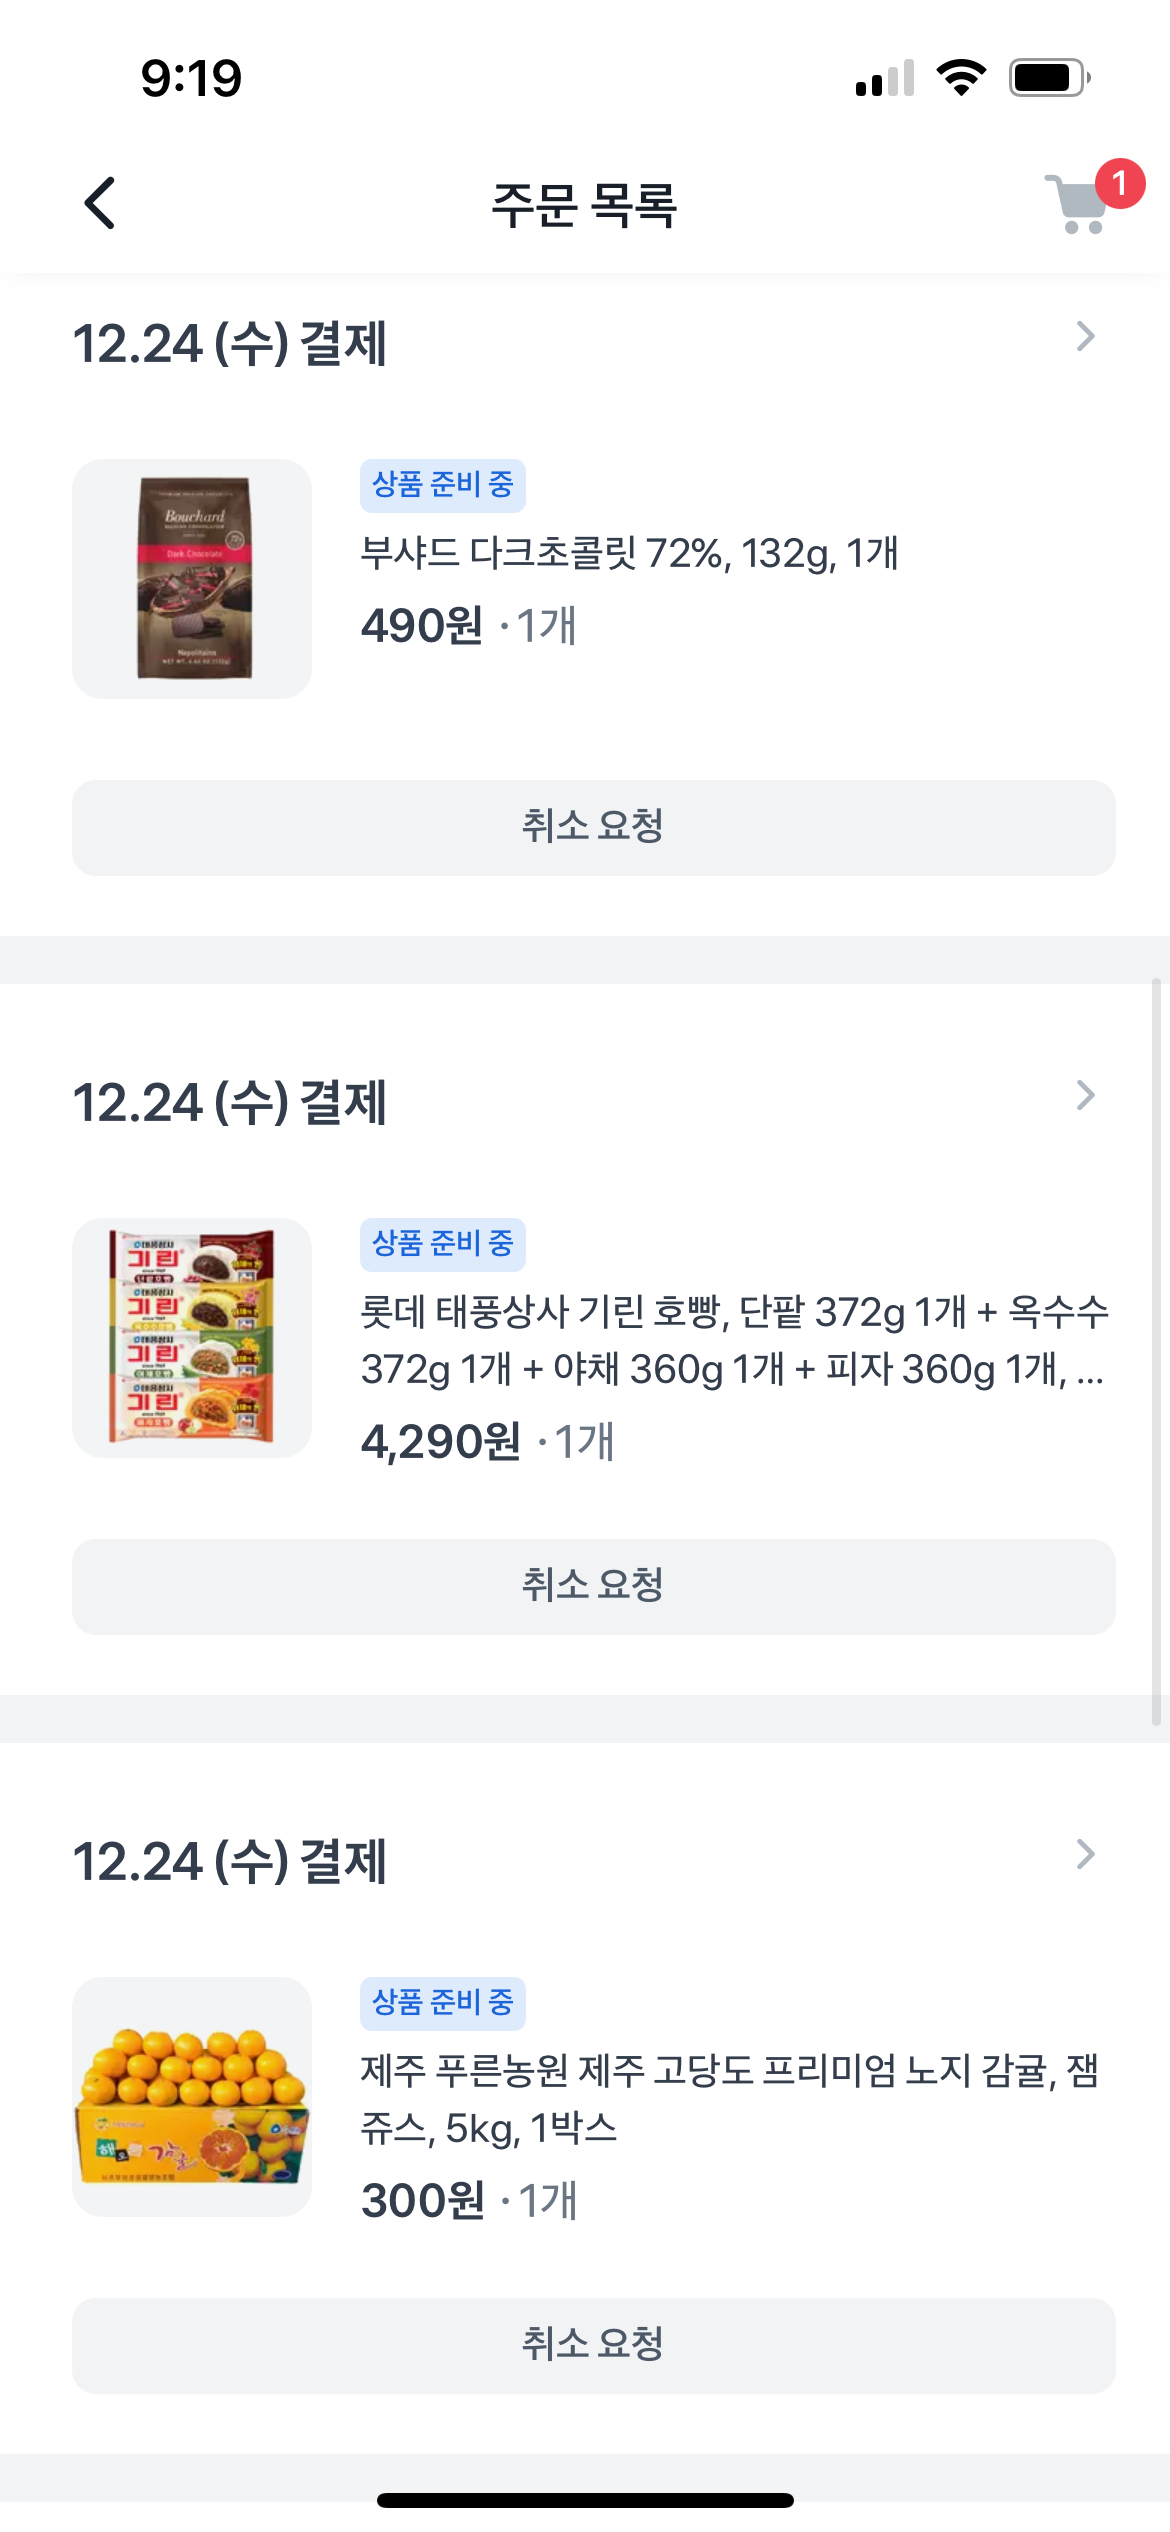The image size is (1170, 2532).
Task: Request cancel for the Lotte hoppang order
Action: [593, 1587]
